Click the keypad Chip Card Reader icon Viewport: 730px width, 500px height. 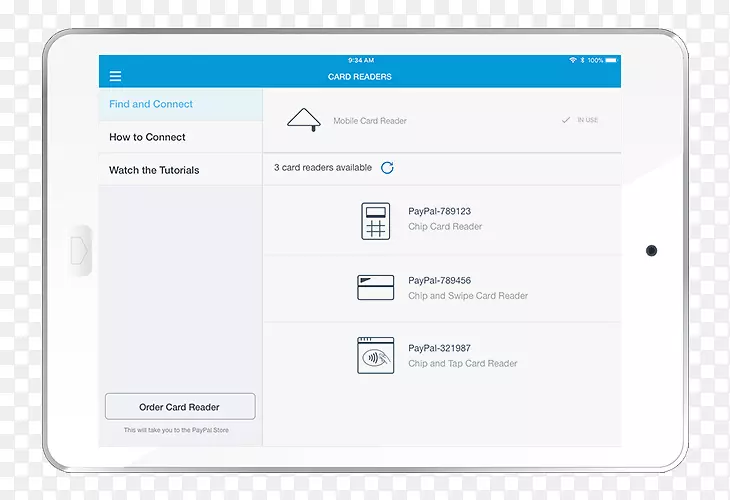(375, 220)
